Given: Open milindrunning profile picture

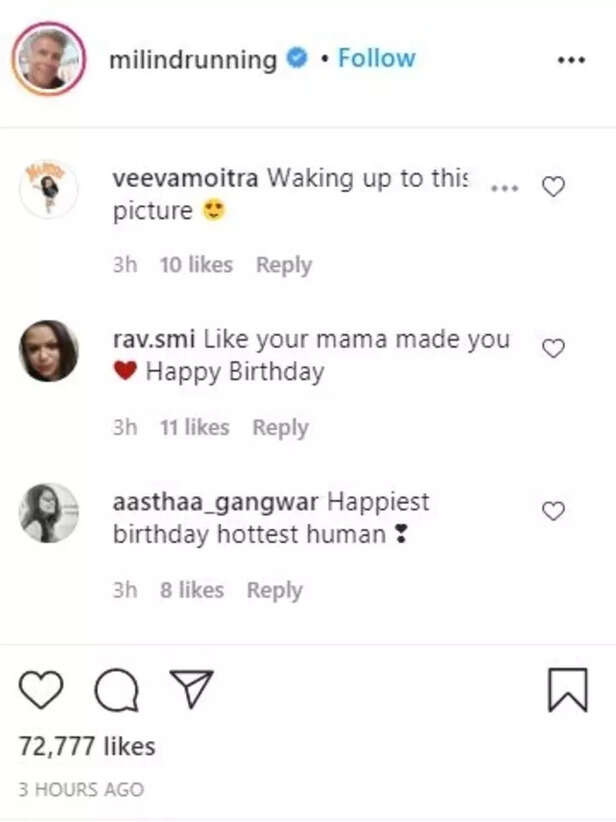Looking at the screenshot, I should click(x=46, y=58).
